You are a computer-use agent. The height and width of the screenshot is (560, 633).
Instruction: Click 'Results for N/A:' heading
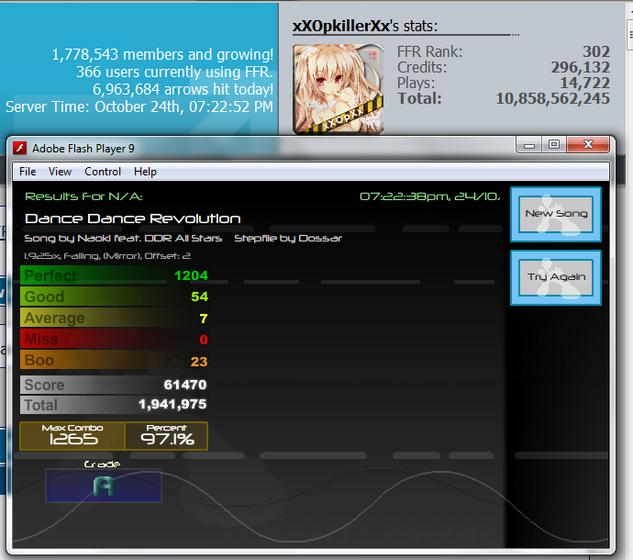coord(84,197)
